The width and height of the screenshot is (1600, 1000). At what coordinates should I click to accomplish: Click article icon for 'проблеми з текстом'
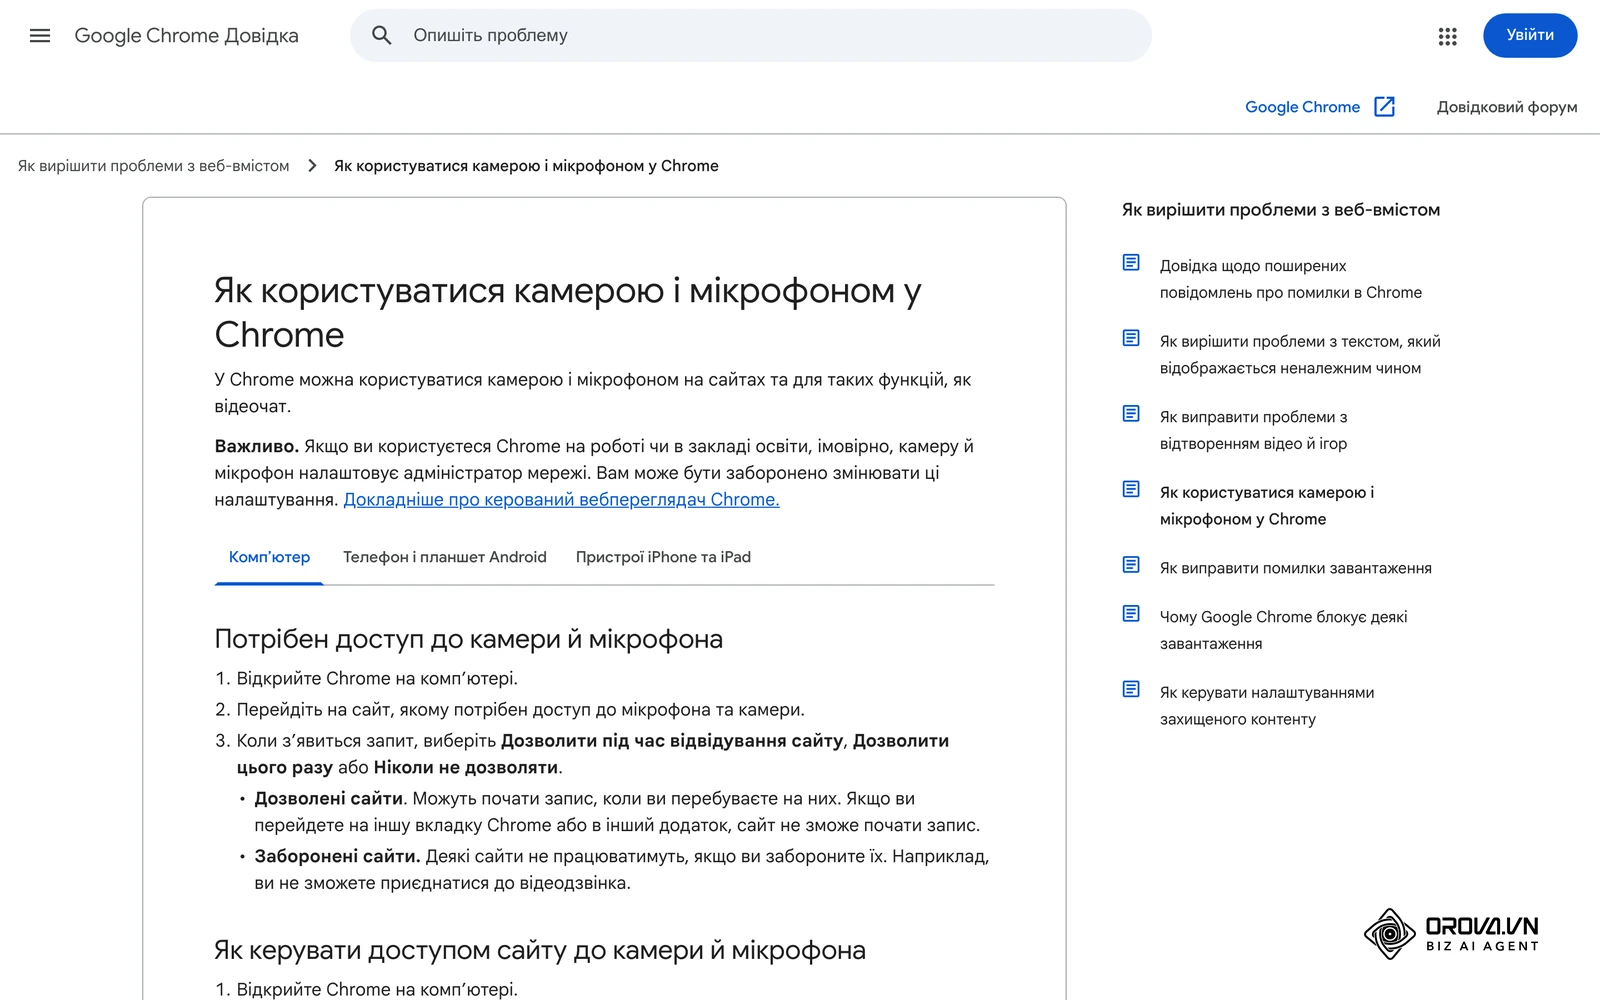(x=1131, y=338)
